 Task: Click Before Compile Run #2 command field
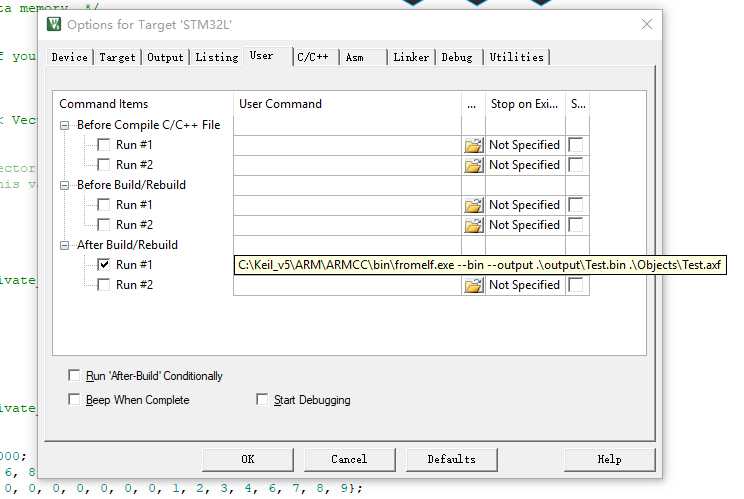tap(347, 165)
